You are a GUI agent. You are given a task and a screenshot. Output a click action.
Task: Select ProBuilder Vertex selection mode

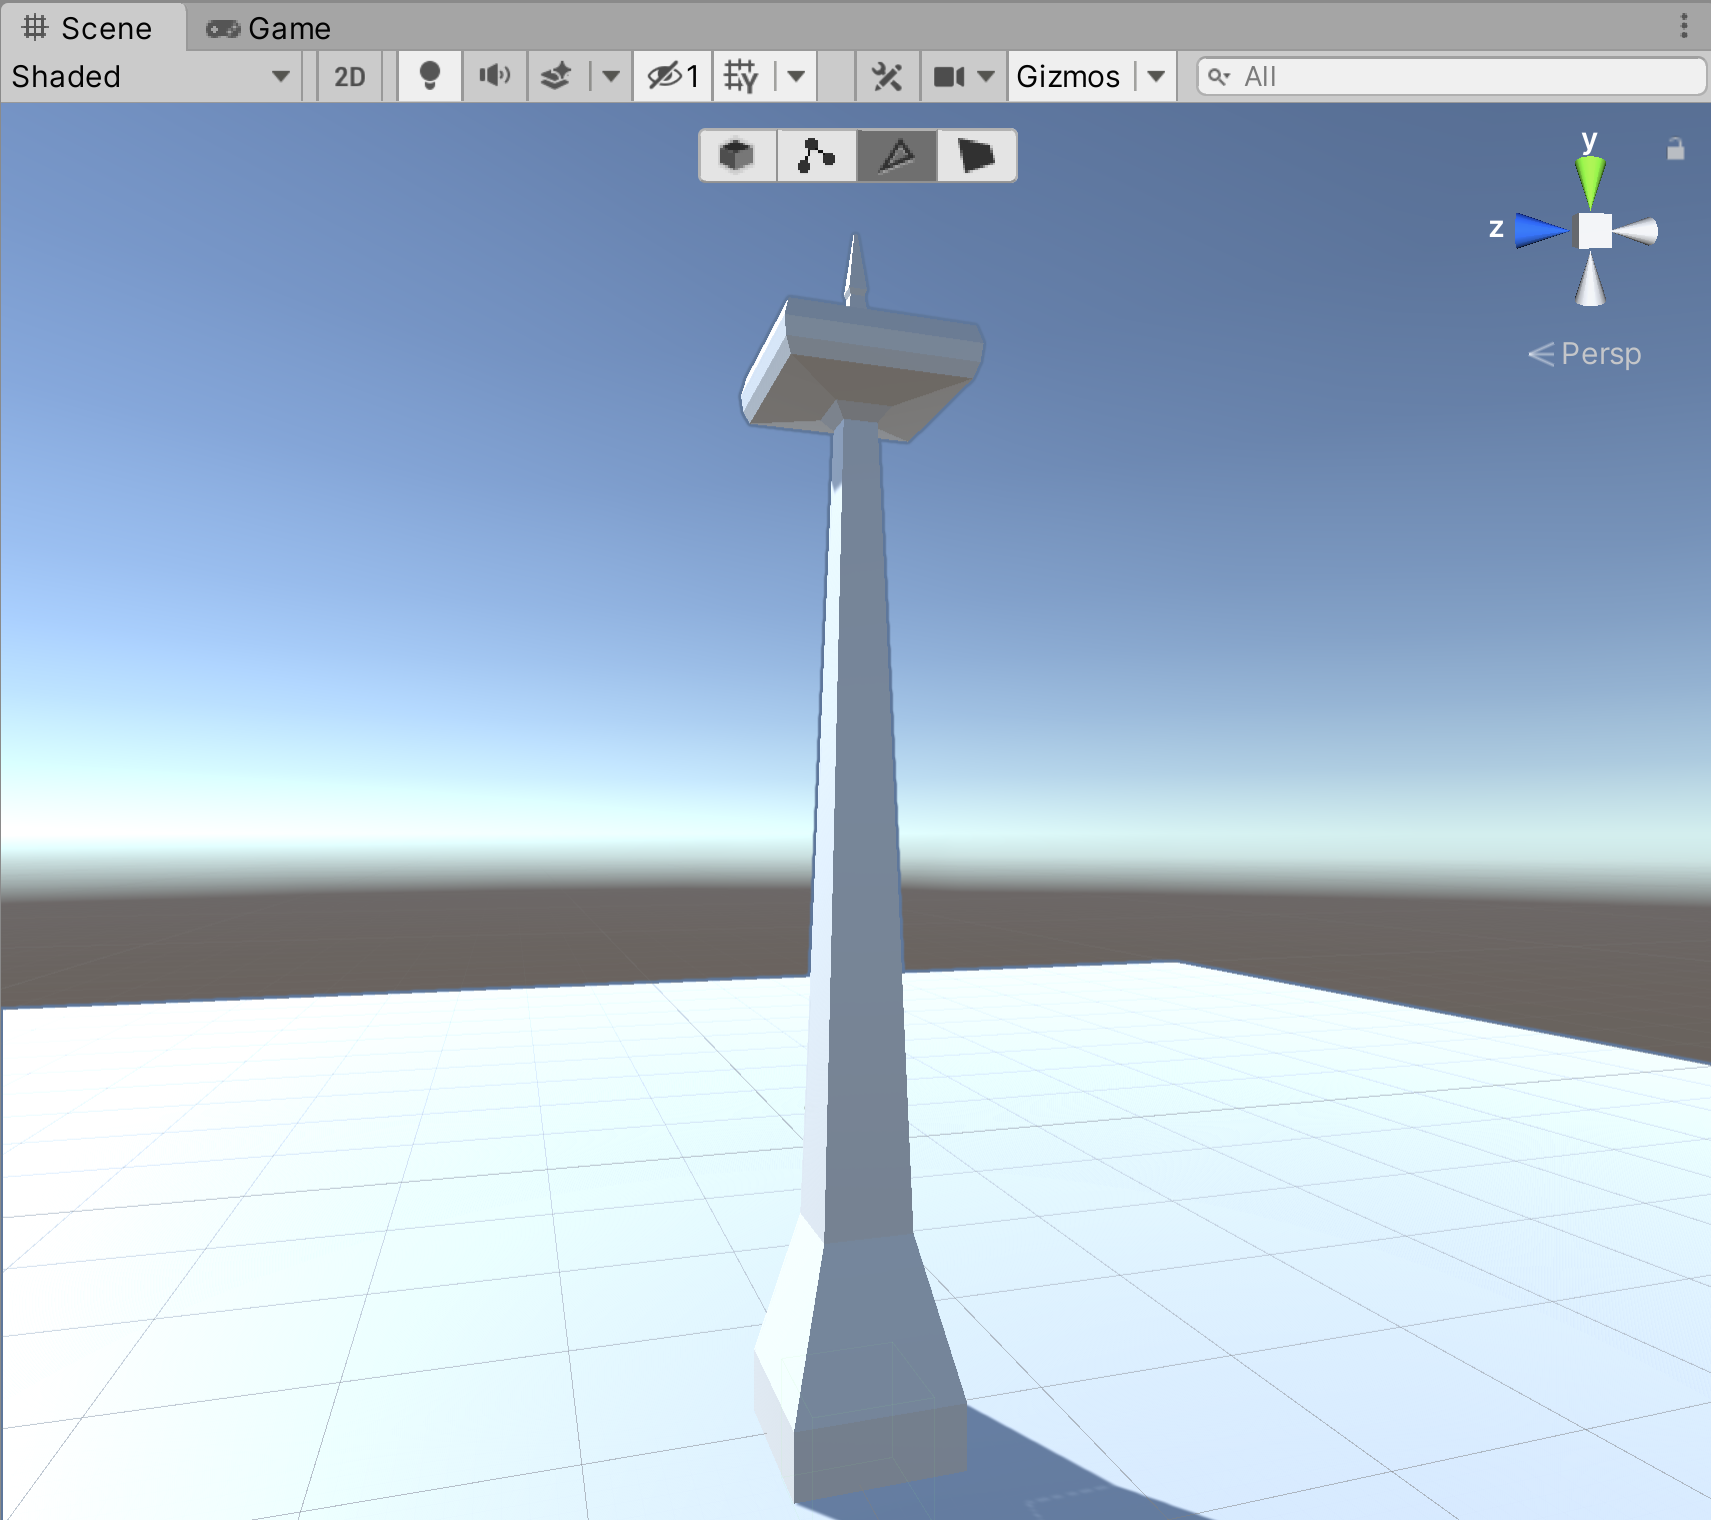point(816,156)
